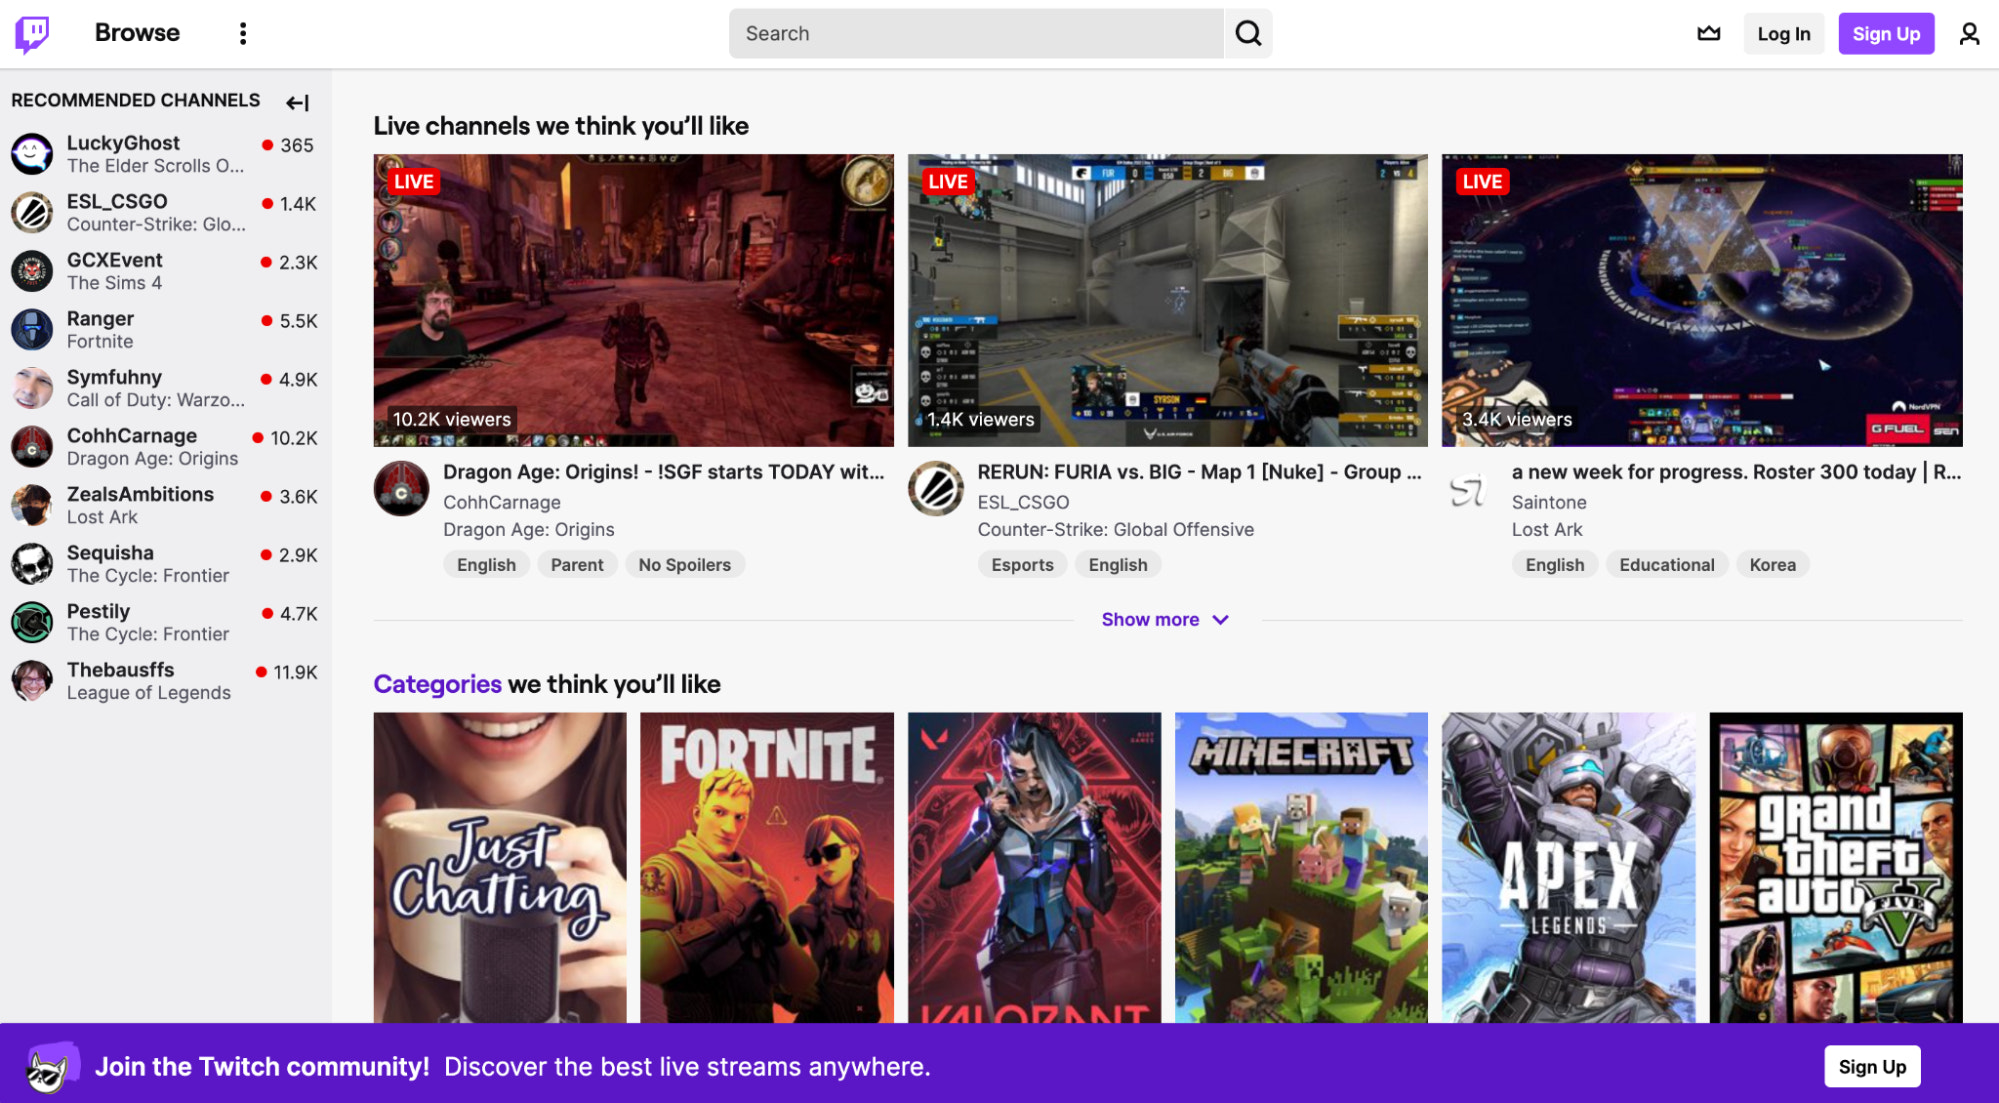
Task: Click the English tag filter on CohhCarnage
Action: click(x=486, y=565)
